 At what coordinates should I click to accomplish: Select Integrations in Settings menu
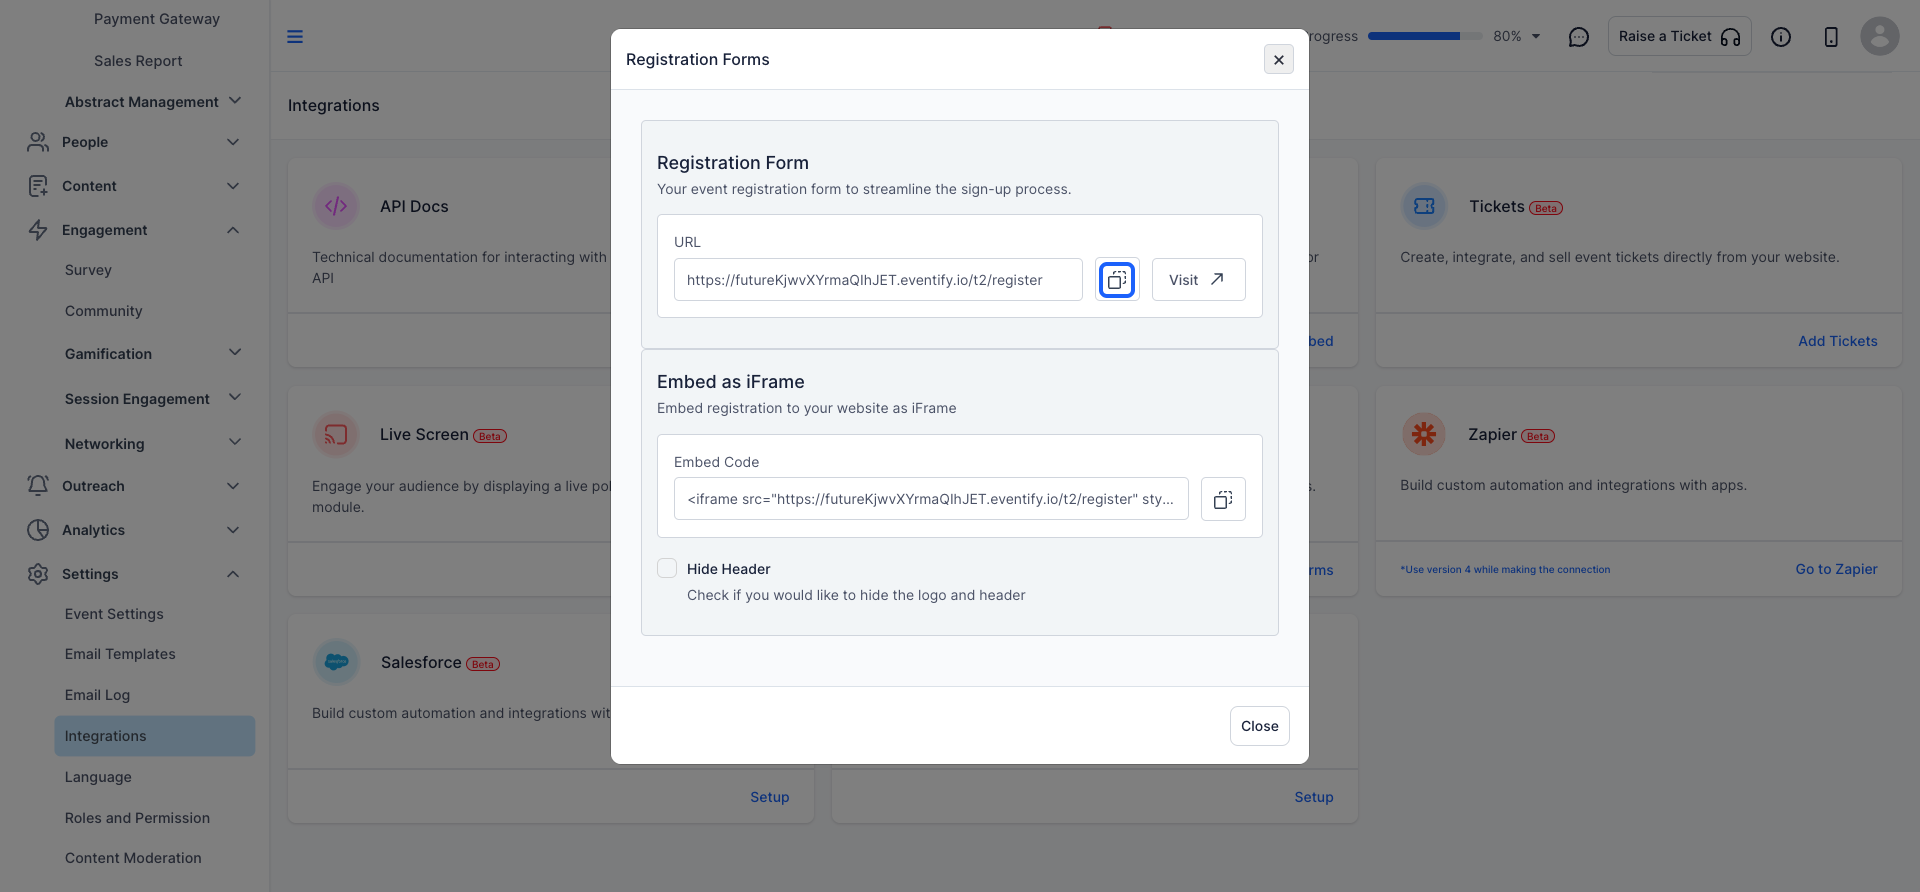pos(155,736)
